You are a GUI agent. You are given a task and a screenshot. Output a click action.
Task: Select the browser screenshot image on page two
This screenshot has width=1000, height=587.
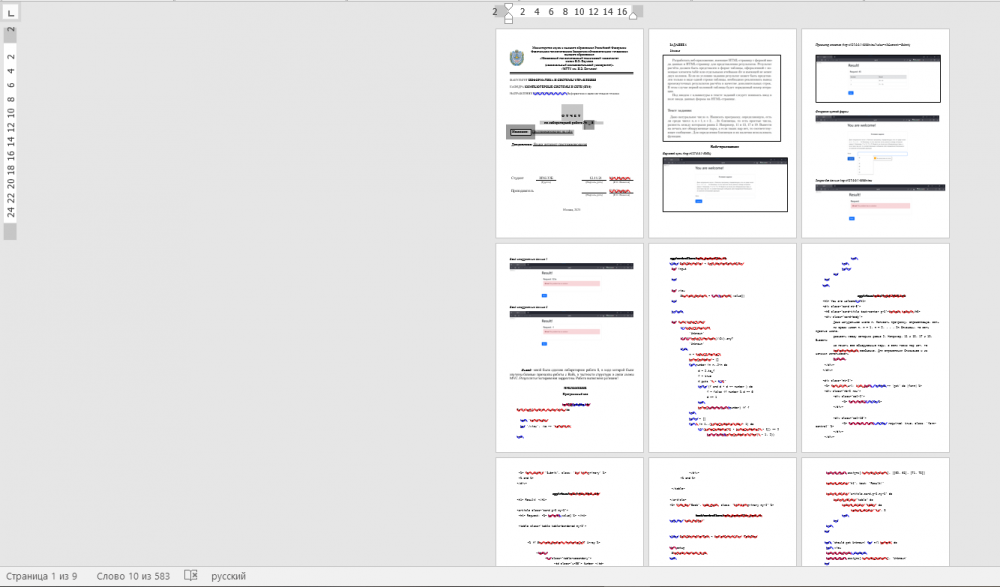pos(724,185)
